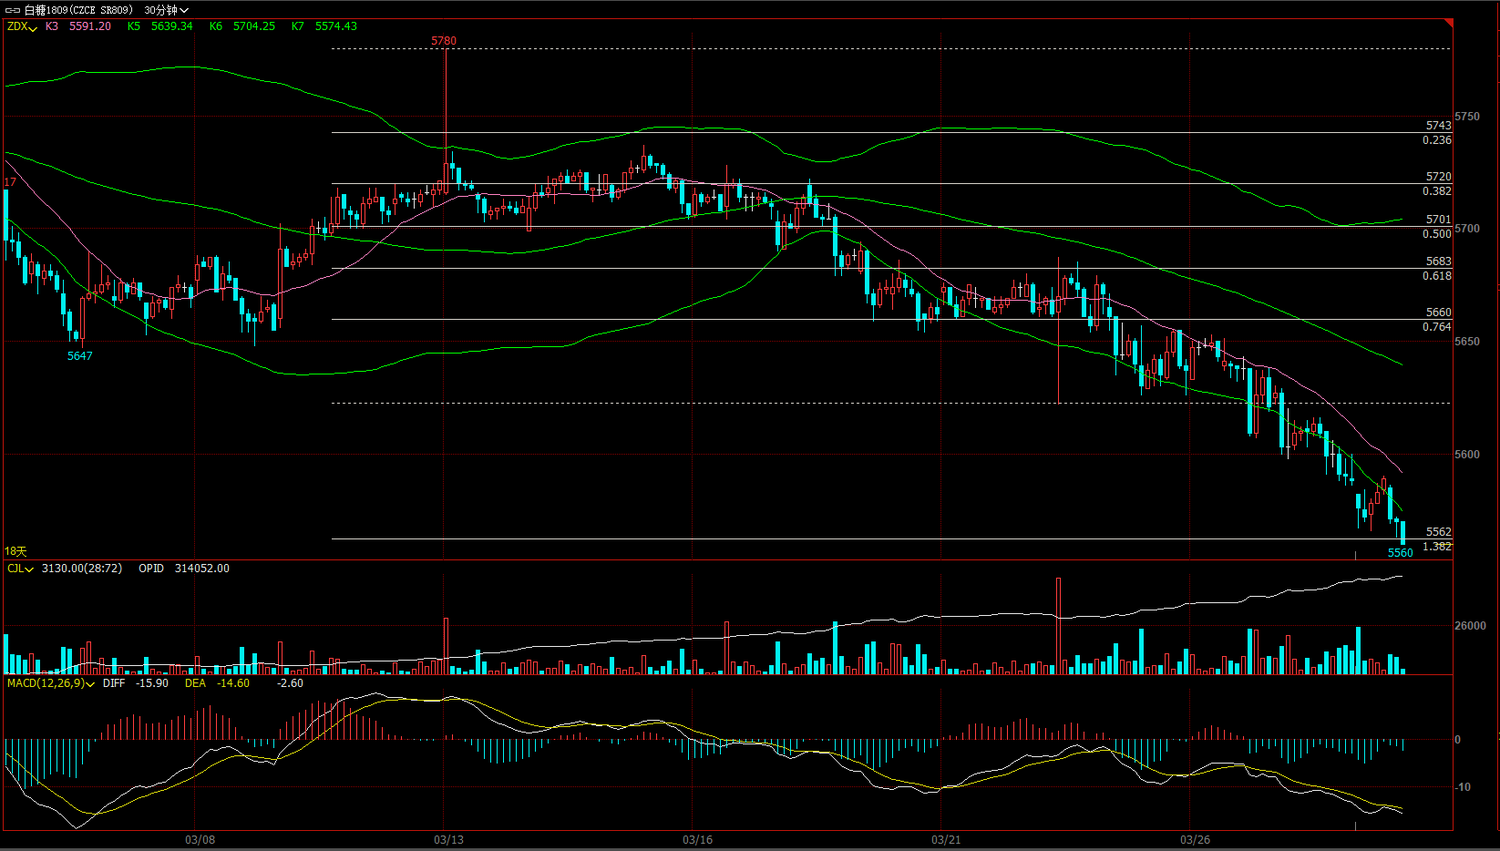Viewport: 1500px width, 851px height.
Task: Click the MACD histogram value -2.60
Action: tap(290, 683)
